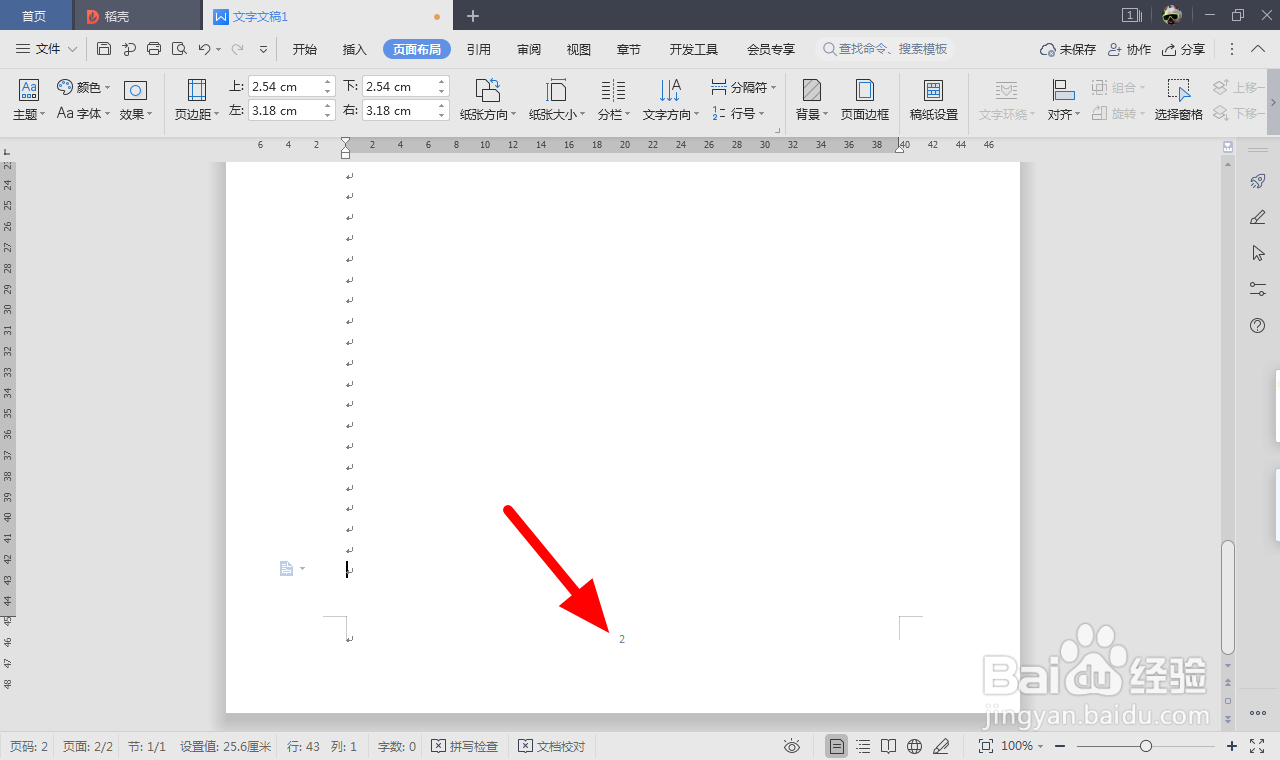Screen dimensions: 1280x760
Task: Open the 颜色 color palette option
Action: [83, 88]
